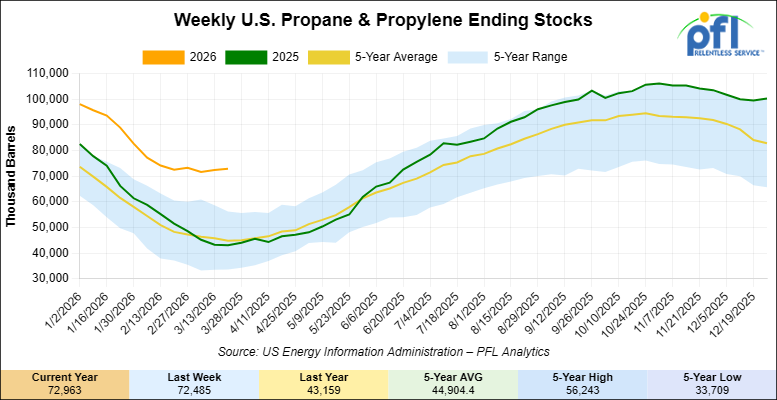
Task: Open the 5-Year AVG stat box
Action: 452,383
